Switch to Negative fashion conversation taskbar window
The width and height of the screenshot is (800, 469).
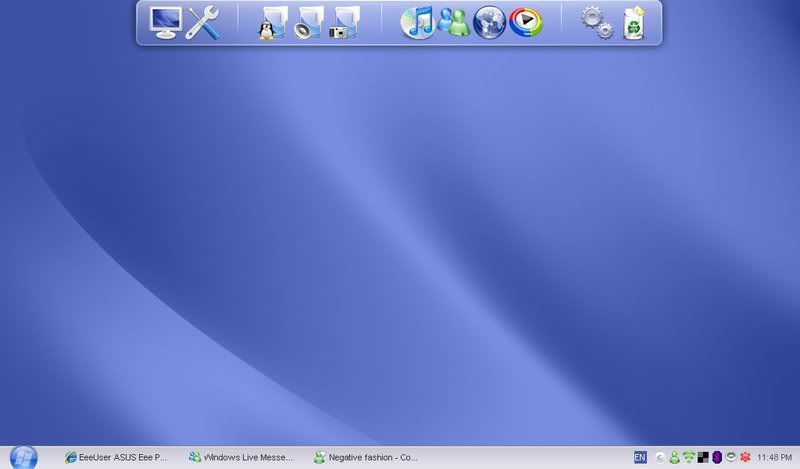pyautogui.click(x=366, y=457)
